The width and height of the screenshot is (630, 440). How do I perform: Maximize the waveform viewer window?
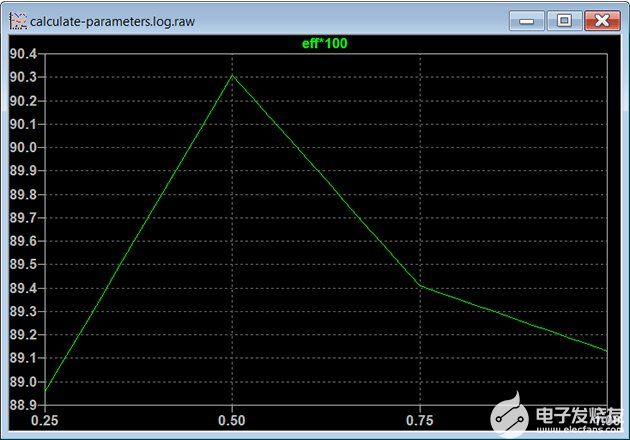pyautogui.click(x=564, y=20)
